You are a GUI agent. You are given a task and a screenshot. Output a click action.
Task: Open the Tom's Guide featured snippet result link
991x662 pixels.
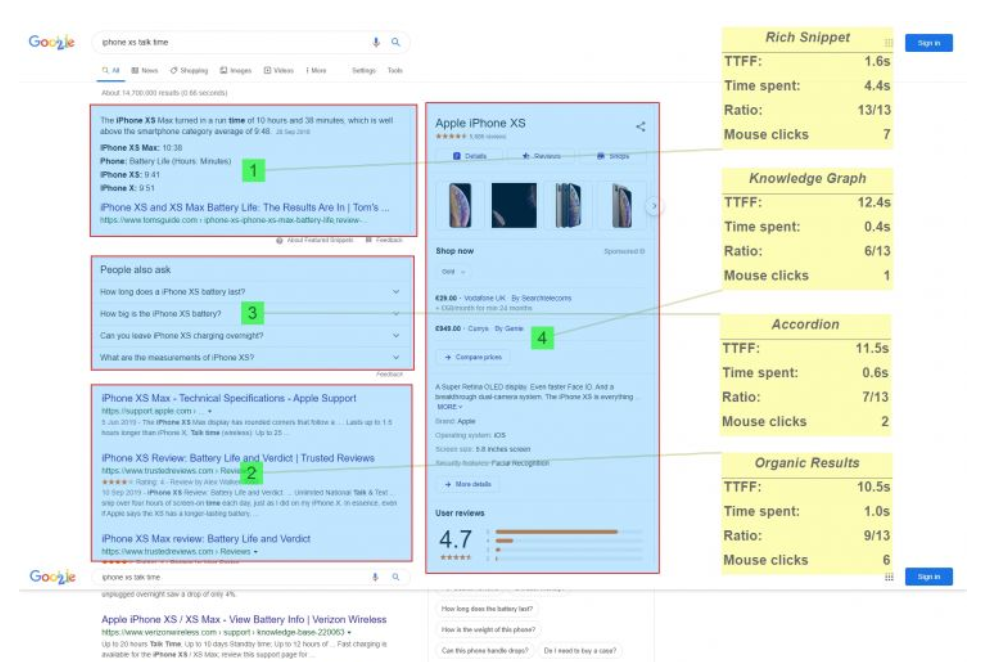click(245, 207)
